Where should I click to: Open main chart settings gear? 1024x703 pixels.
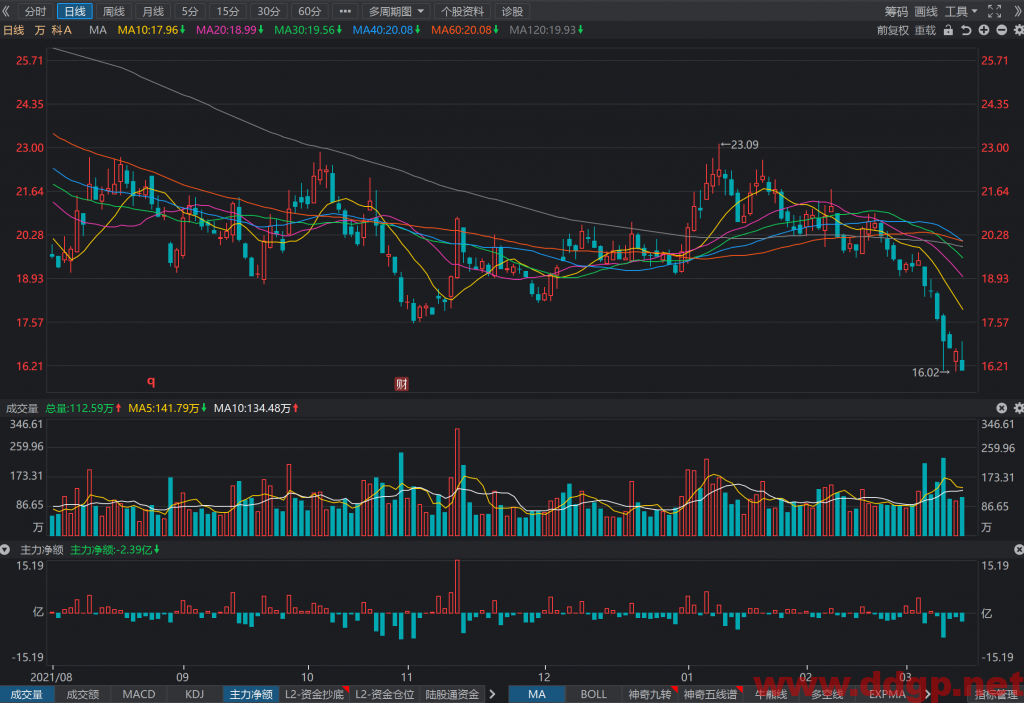tap(1018, 30)
